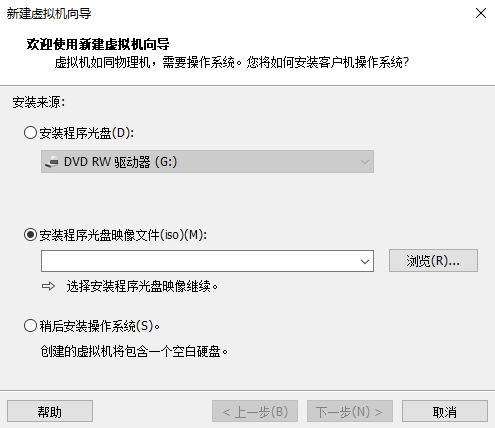495x428 pixels.
Task: Go to next step with 下一步(N)
Action: pyautogui.click(x=350, y=412)
